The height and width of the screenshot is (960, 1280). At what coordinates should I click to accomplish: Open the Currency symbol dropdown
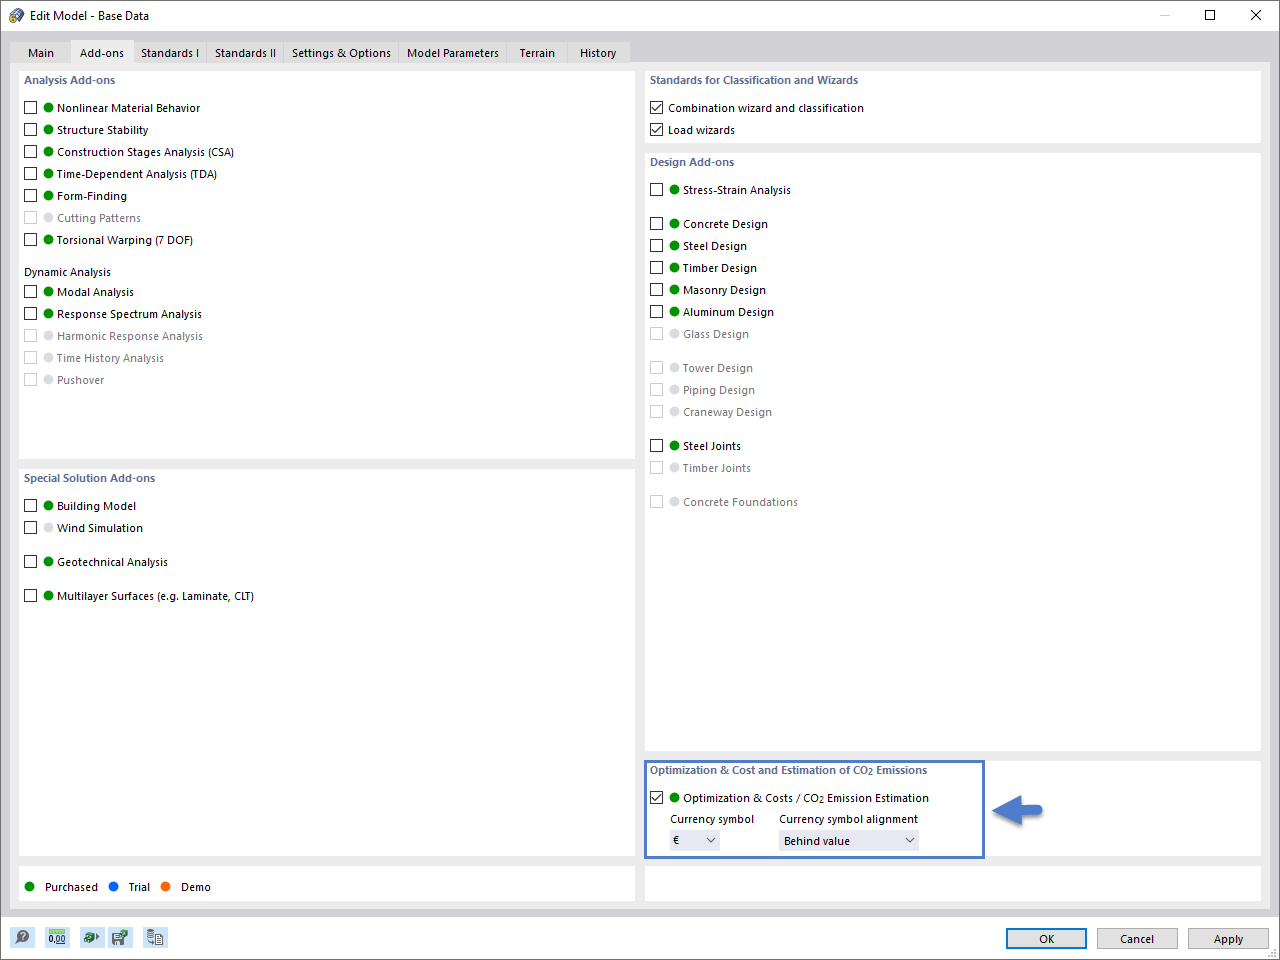[694, 841]
